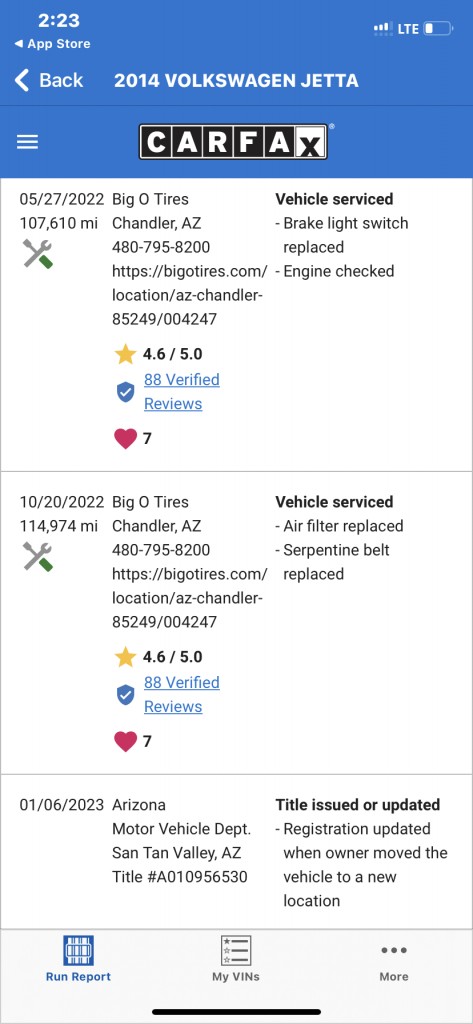This screenshot has height=1024, width=473.
Task: Call 480-795-8200 from the 10/20/2022 entry
Action: 161,550
